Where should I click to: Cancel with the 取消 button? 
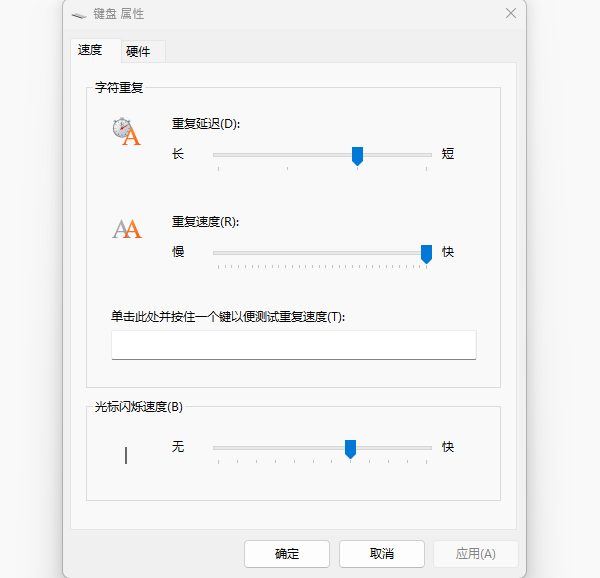382,554
